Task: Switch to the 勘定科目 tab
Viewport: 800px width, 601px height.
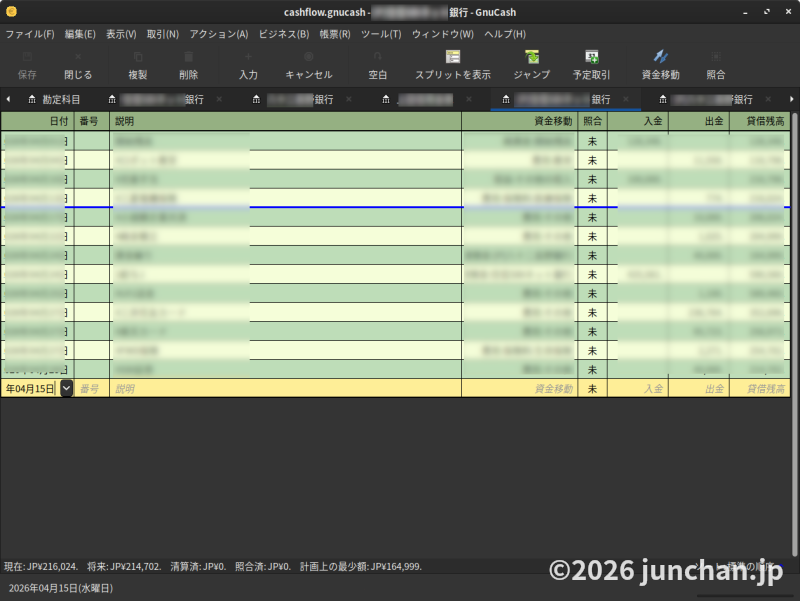Action: click(54, 100)
